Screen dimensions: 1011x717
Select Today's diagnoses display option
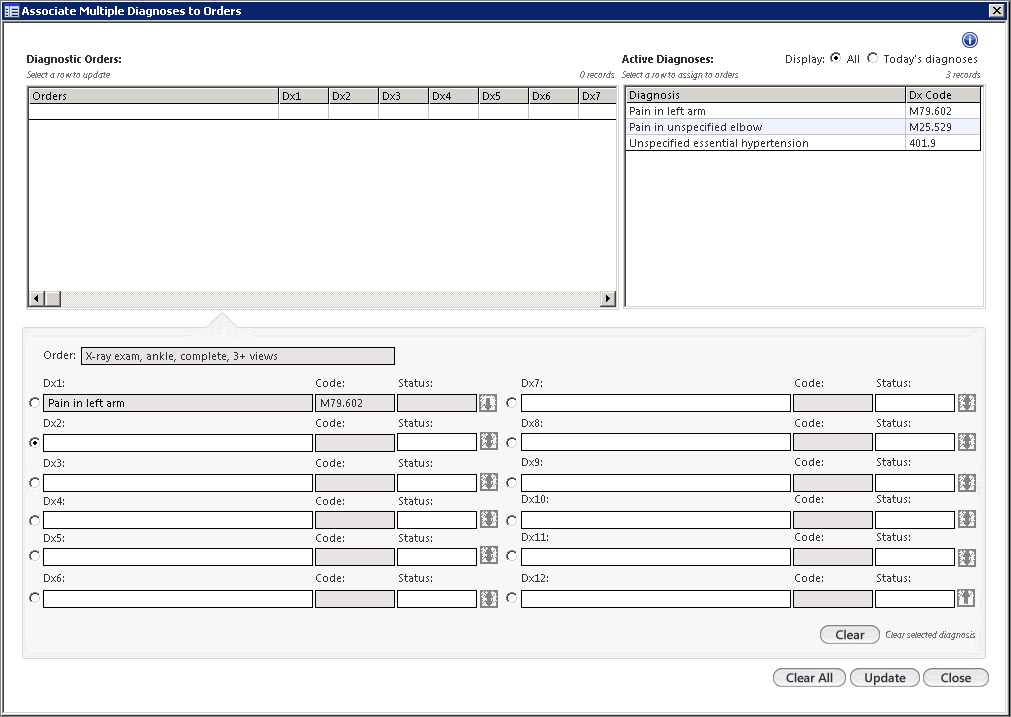click(872, 57)
